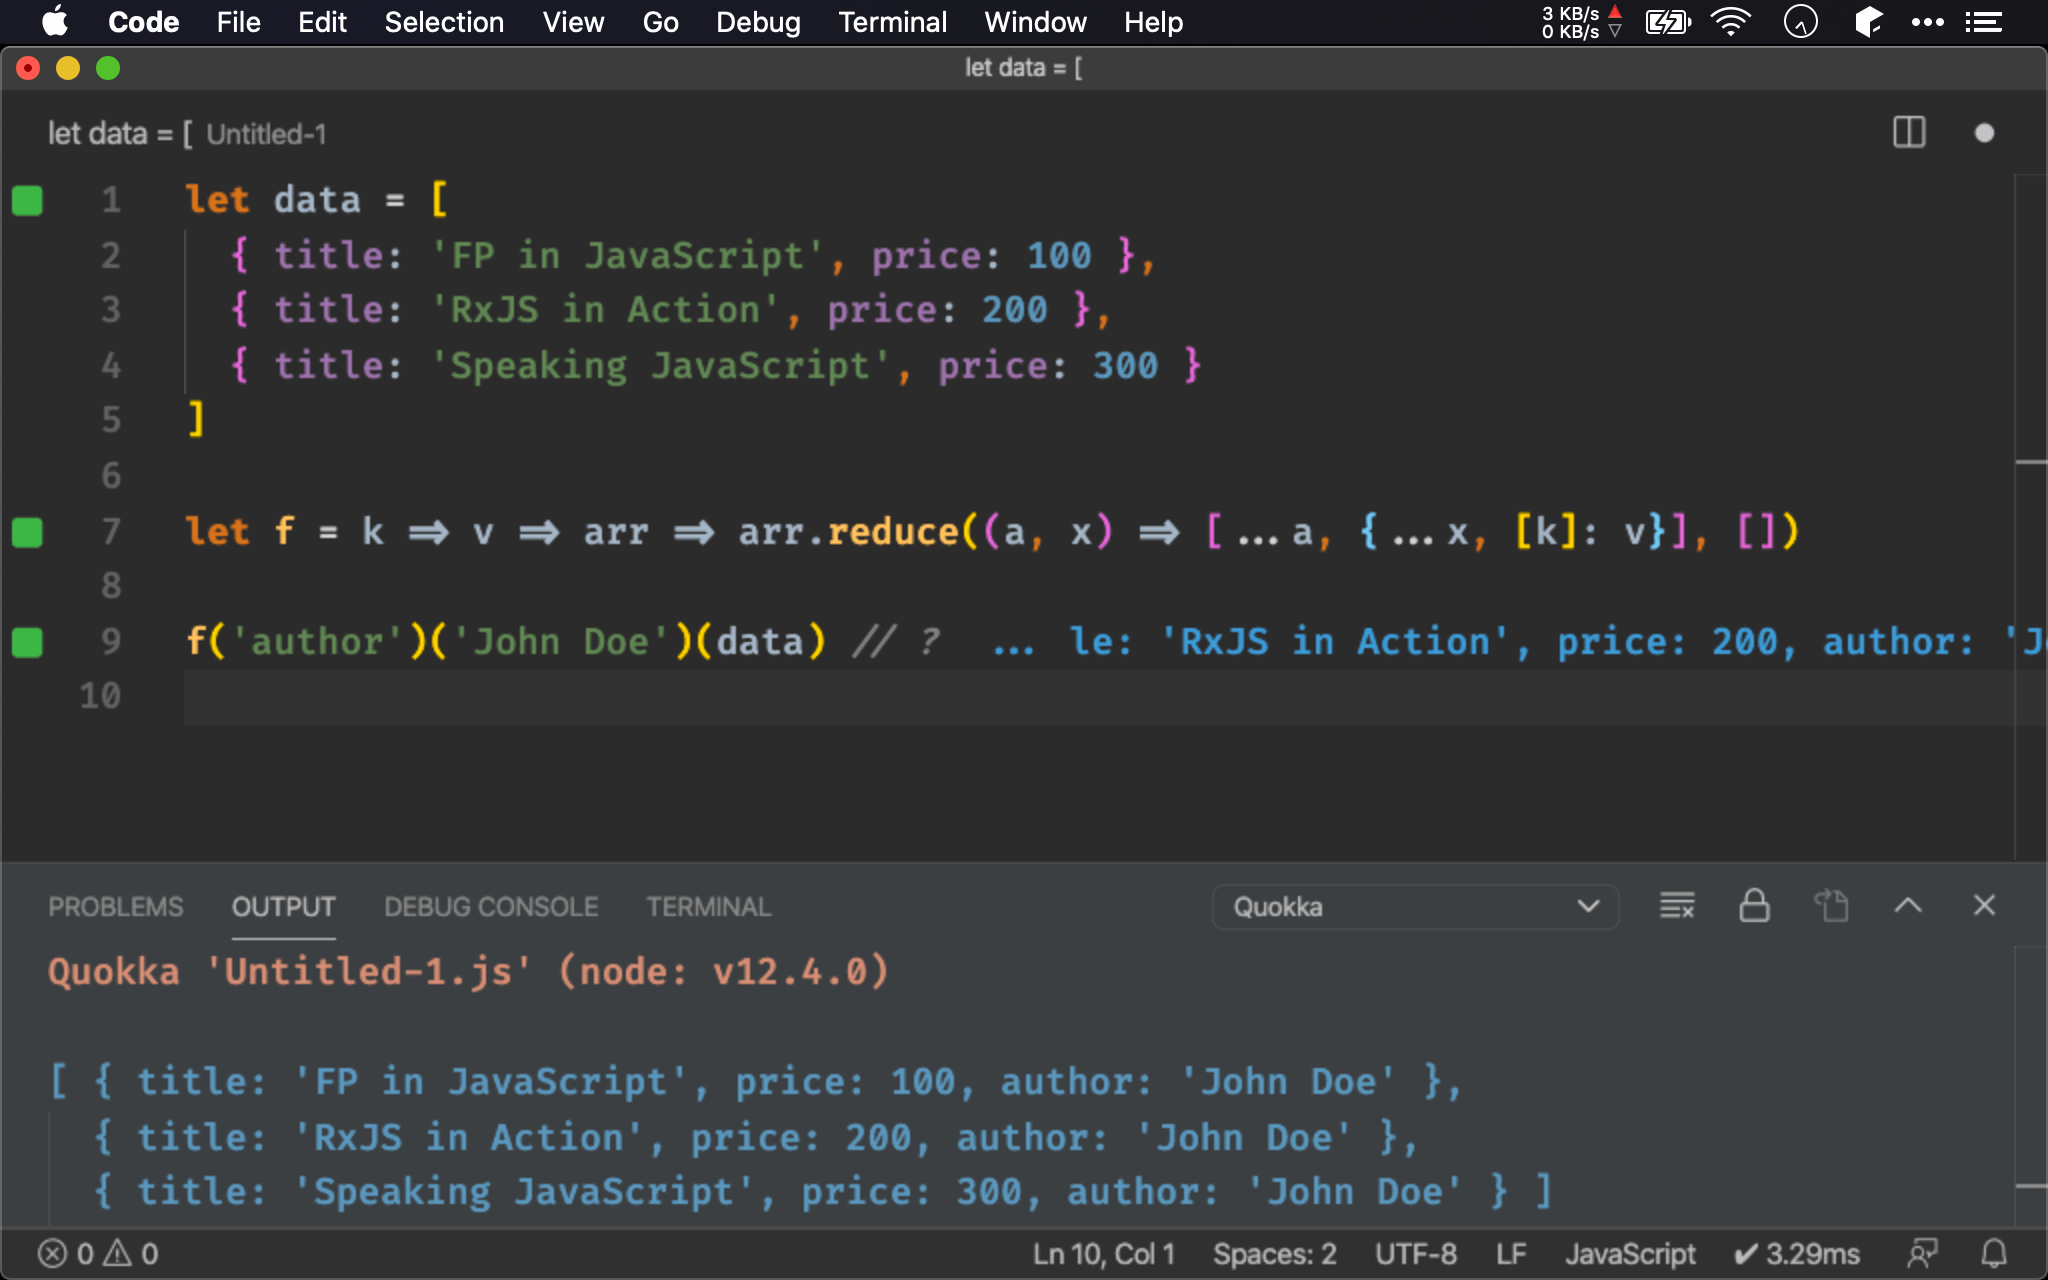Click the errors count in status bar
The width and height of the screenshot is (2048, 1280).
[66, 1254]
